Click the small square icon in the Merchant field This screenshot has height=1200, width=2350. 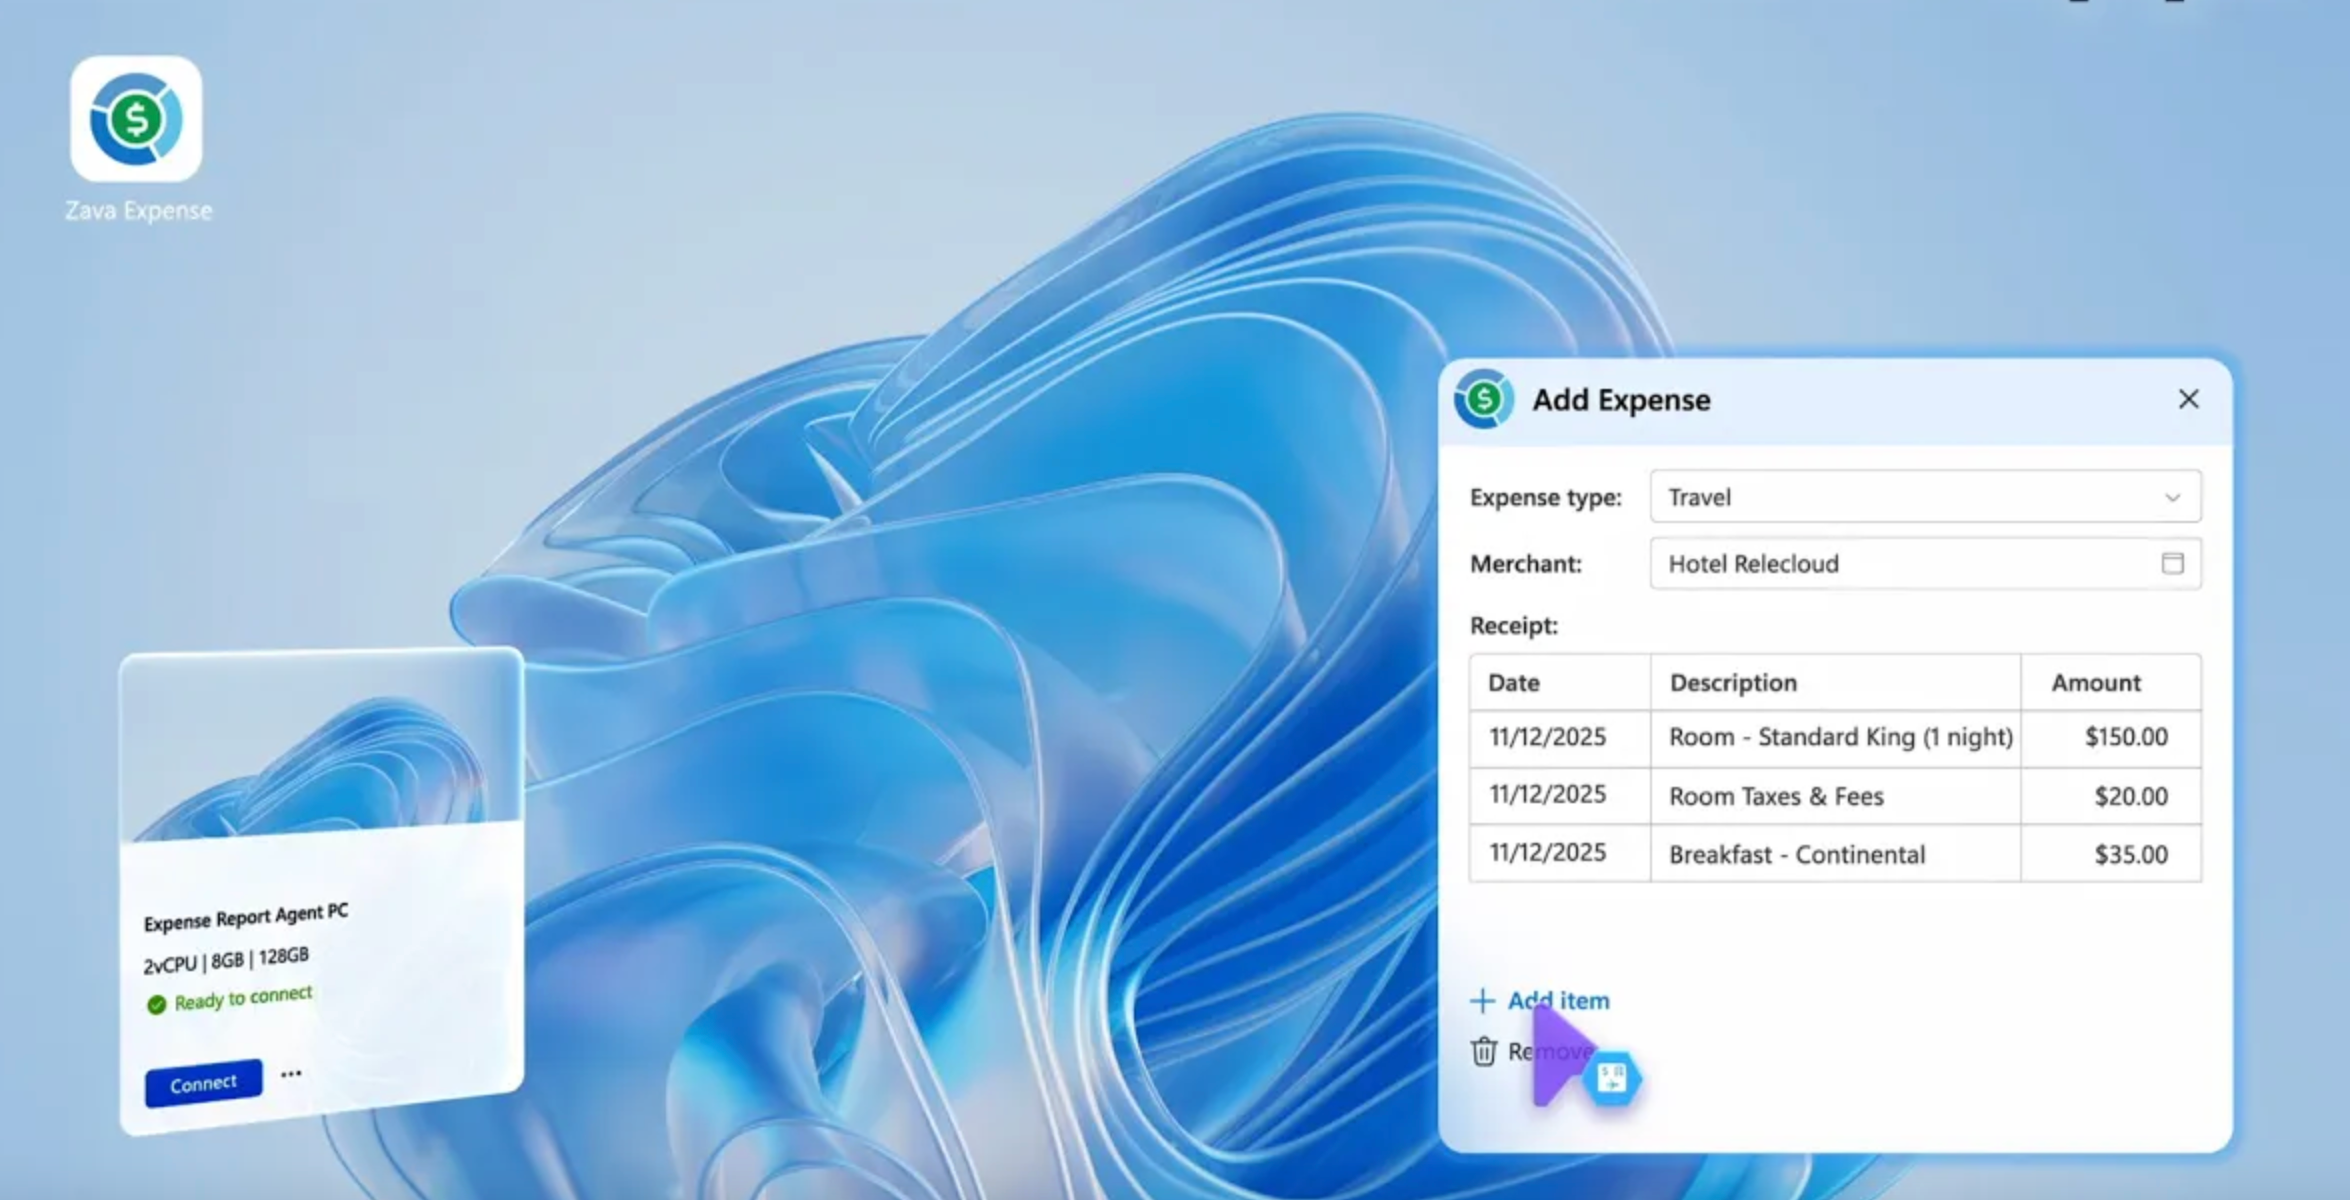click(2171, 563)
